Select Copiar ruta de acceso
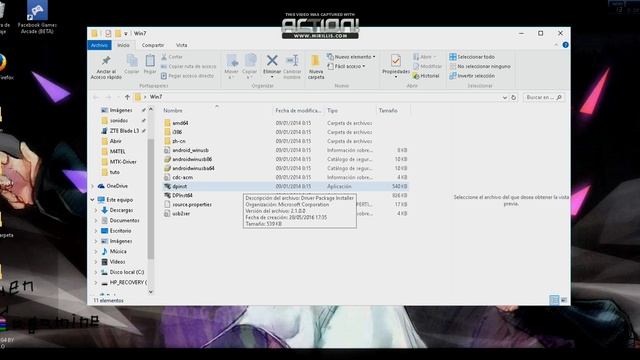The height and width of the screenshot is (360, 640). pos(188,66)
